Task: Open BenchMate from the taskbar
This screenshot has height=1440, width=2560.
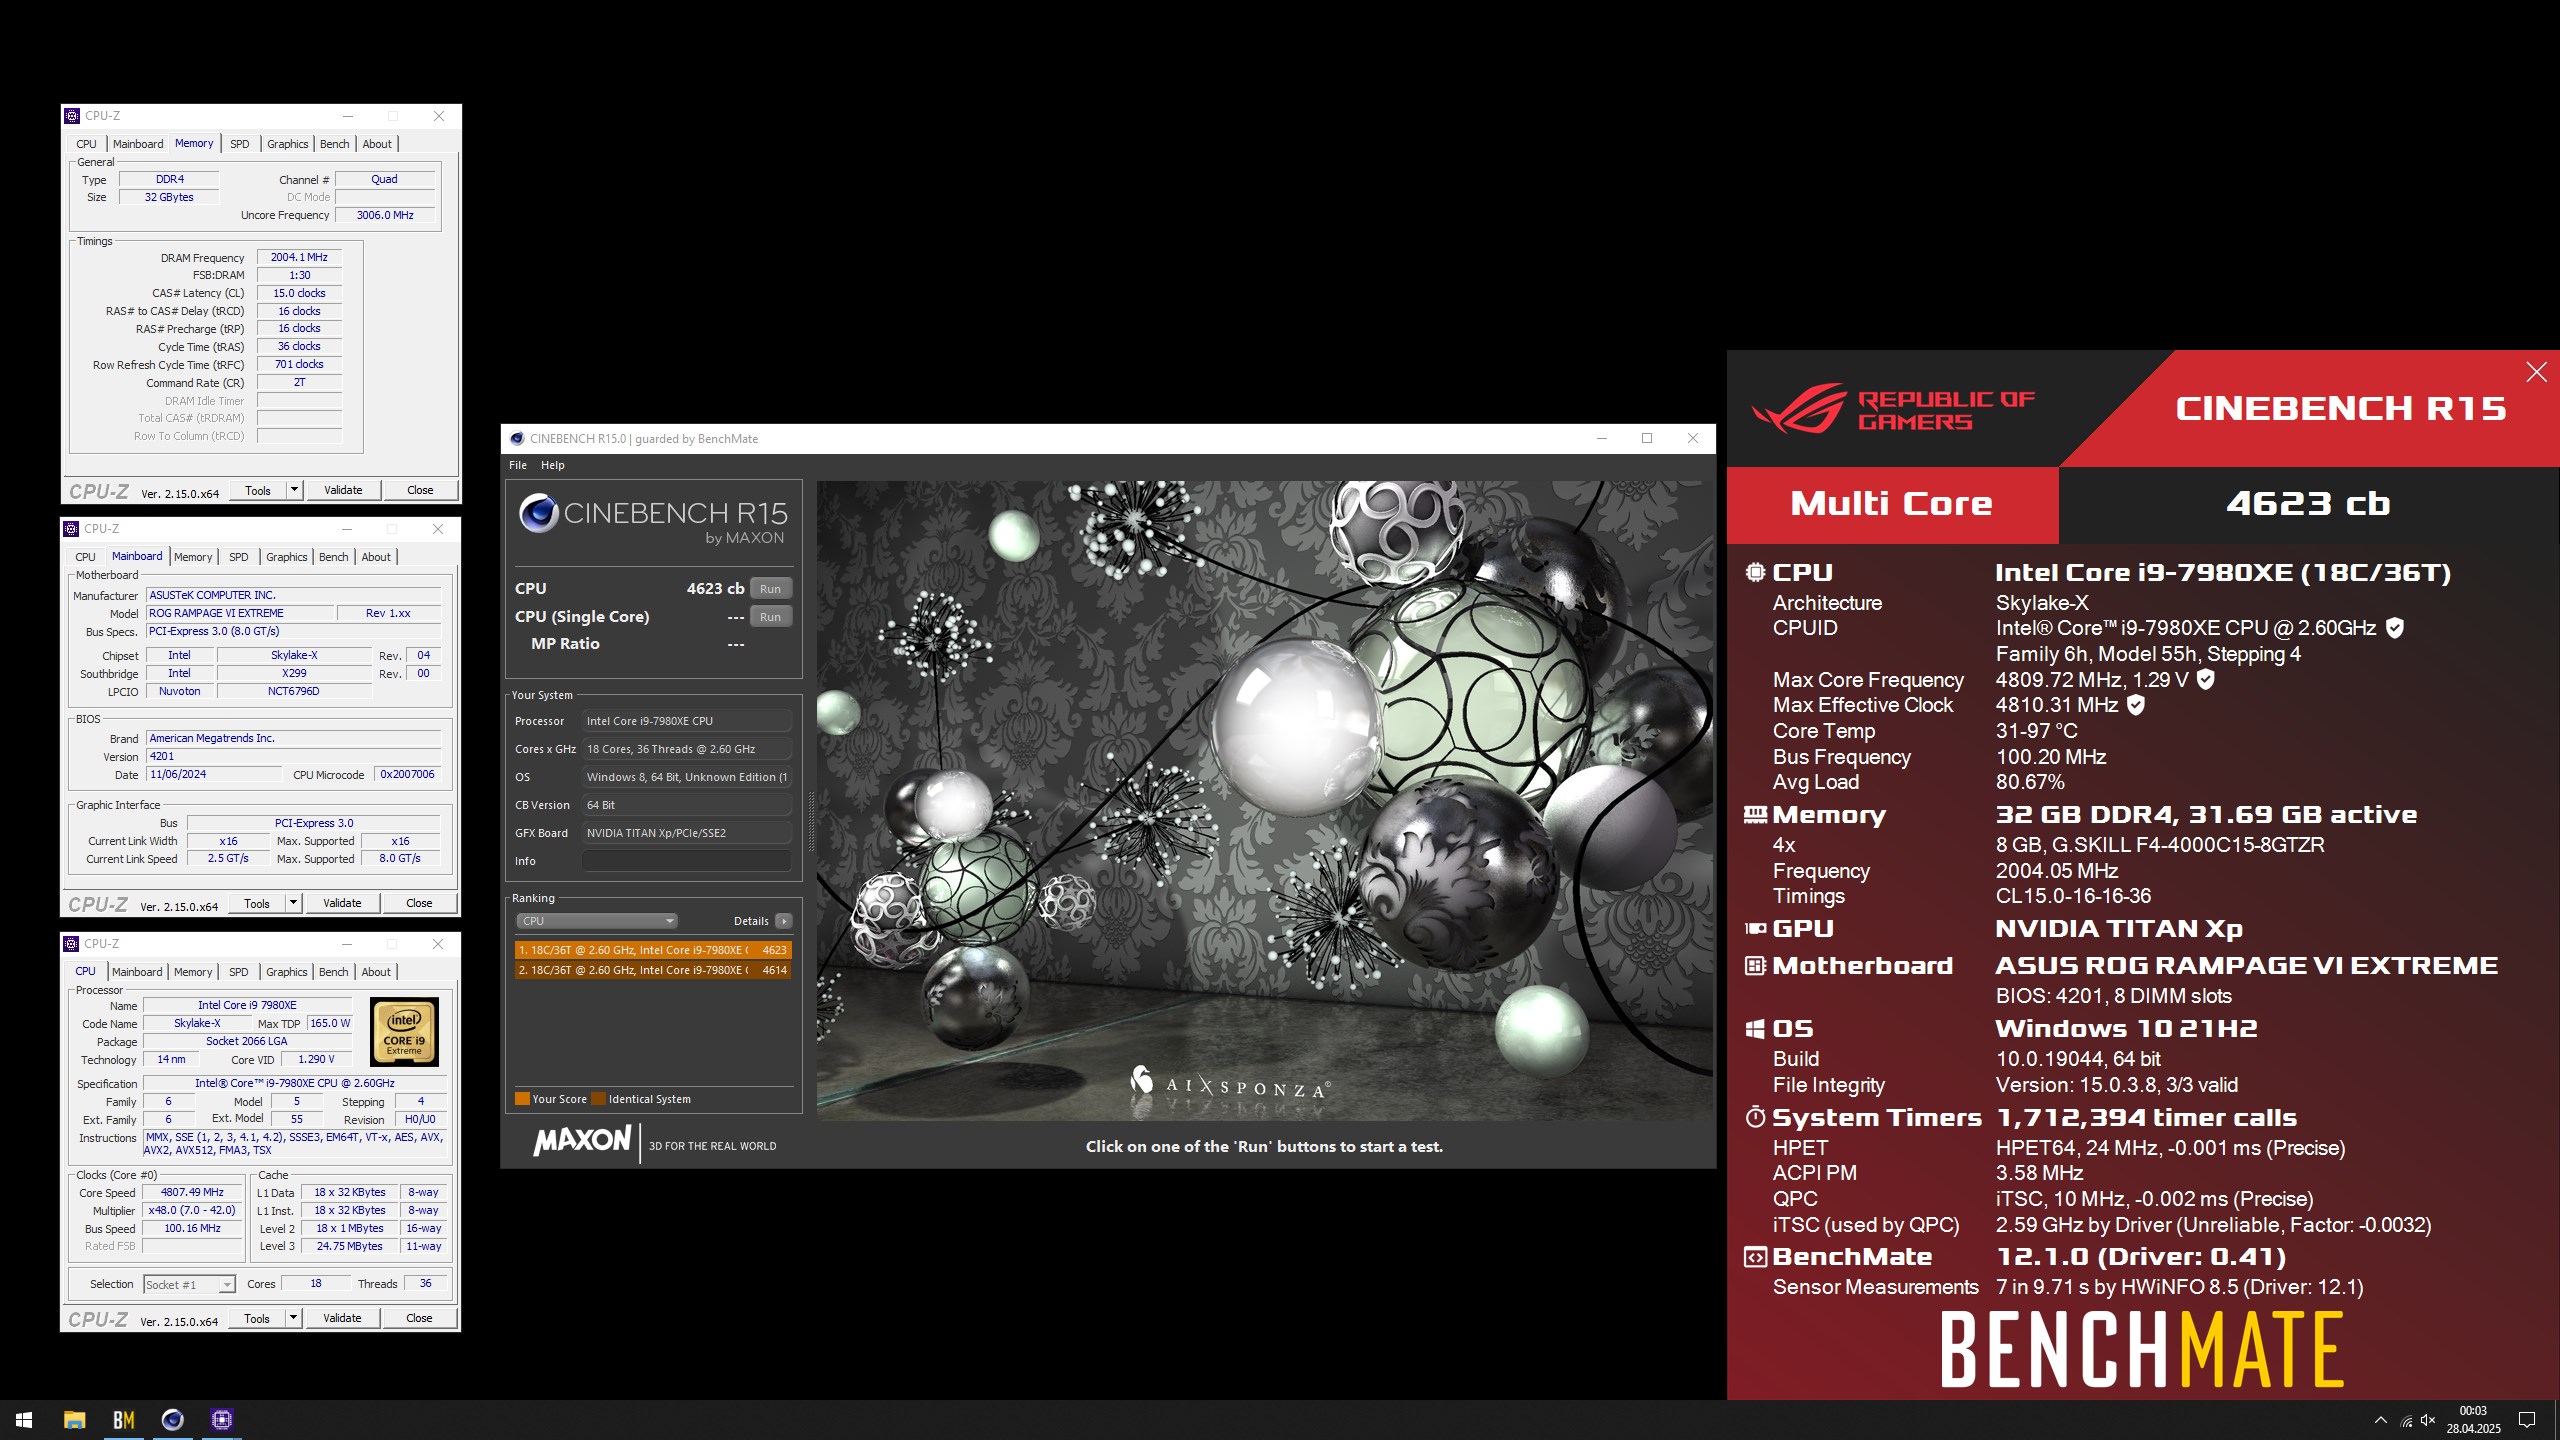Action: point(123,1419)
